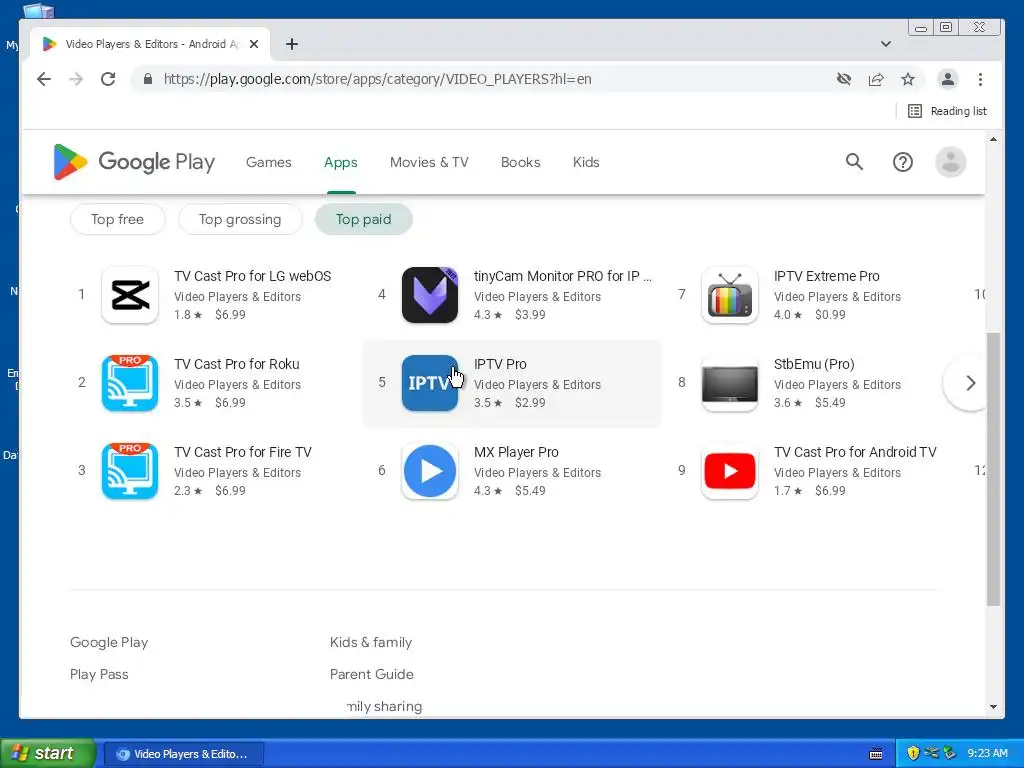
Task: Click the page vertical scrollbar thumb
Action: (993, 469)
